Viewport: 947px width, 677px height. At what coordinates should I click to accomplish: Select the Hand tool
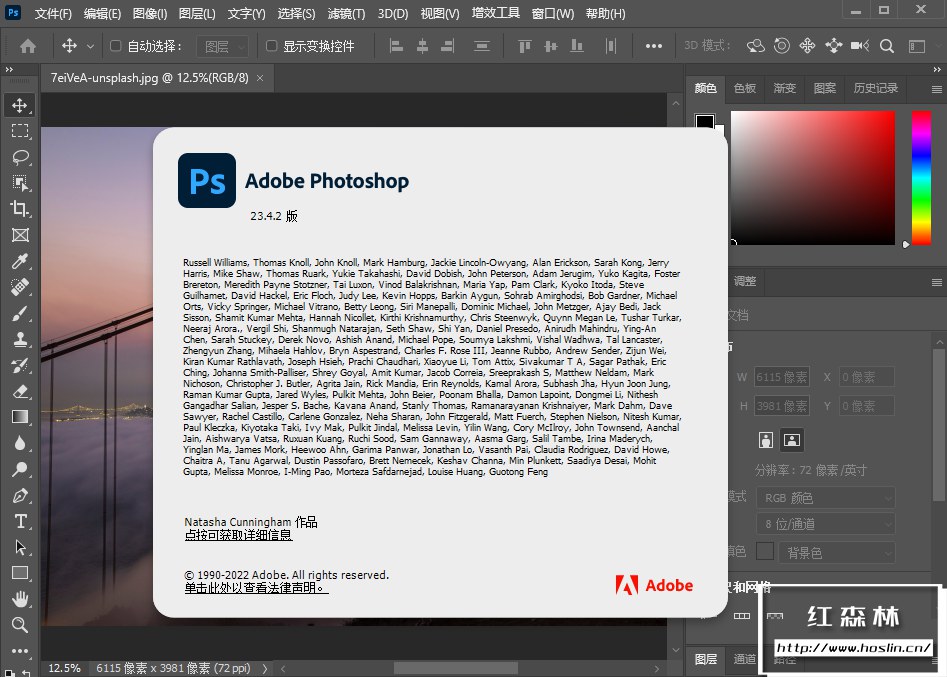20,599
